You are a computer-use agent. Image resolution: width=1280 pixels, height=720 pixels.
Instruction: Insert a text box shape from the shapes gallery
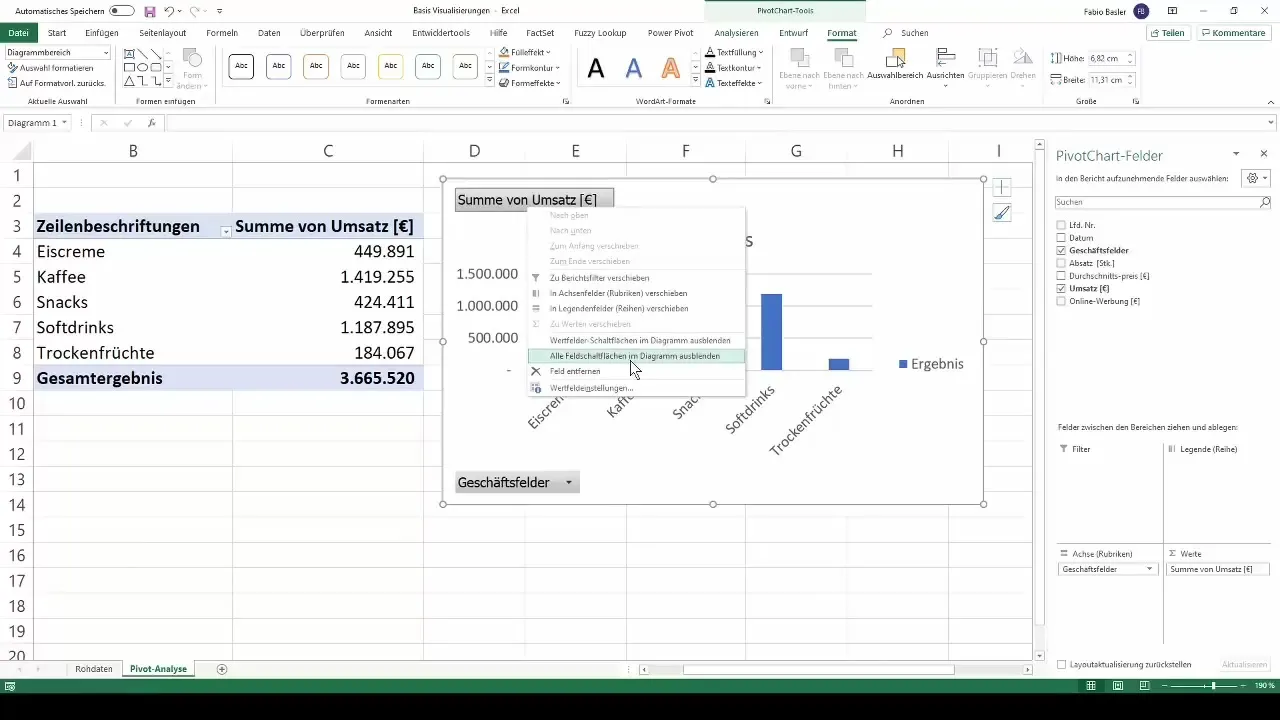tap(130, 54)
